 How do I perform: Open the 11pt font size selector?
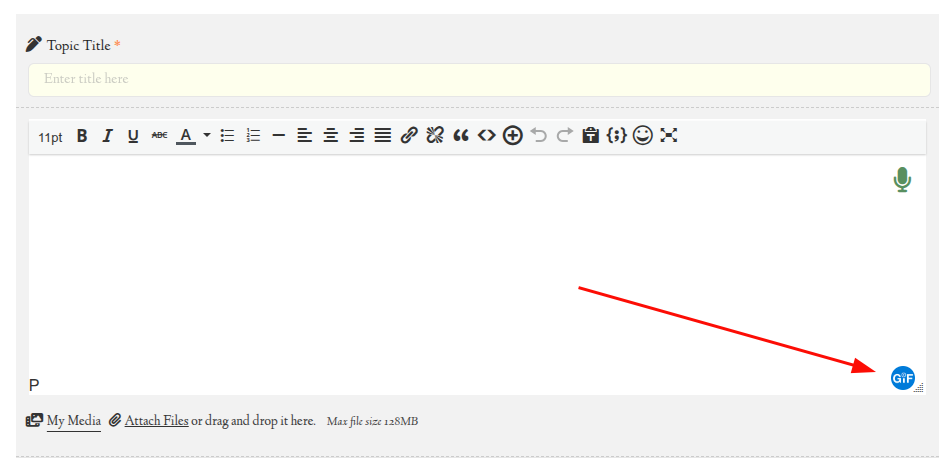pyautogui.click(x=50, y=137)
